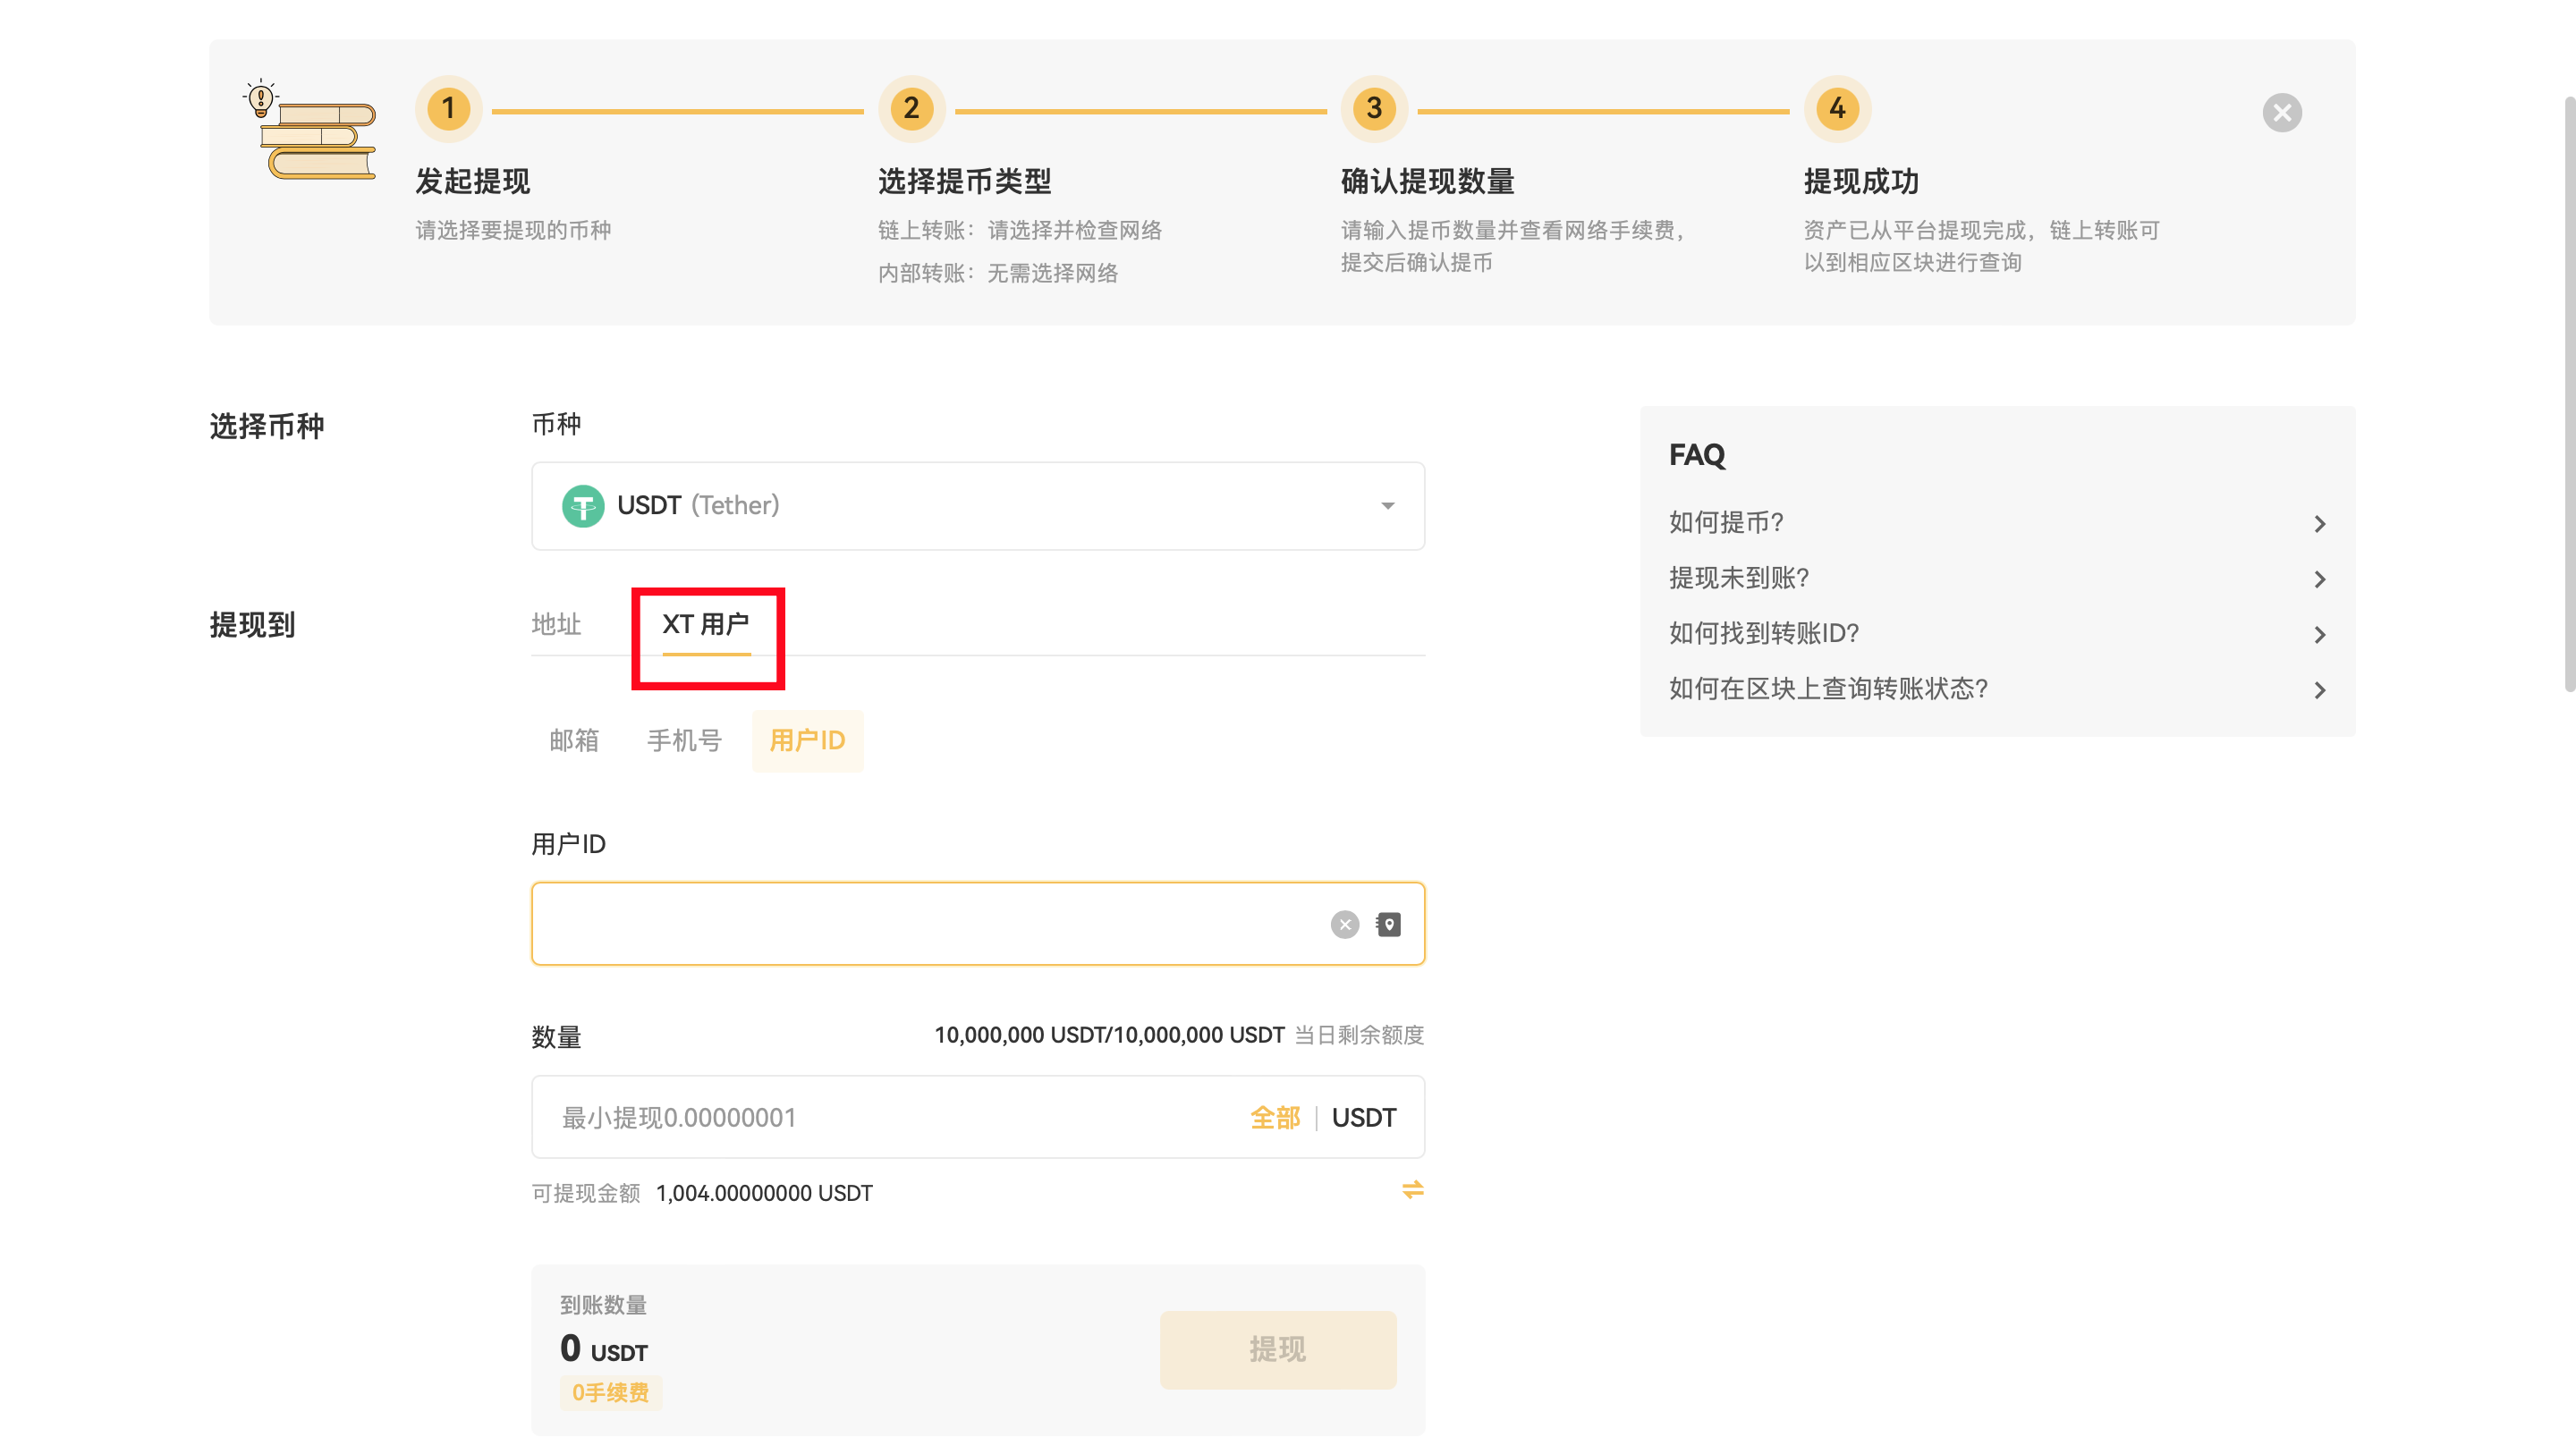Click the USDT Tether coin logo

[x=583, y=505]
